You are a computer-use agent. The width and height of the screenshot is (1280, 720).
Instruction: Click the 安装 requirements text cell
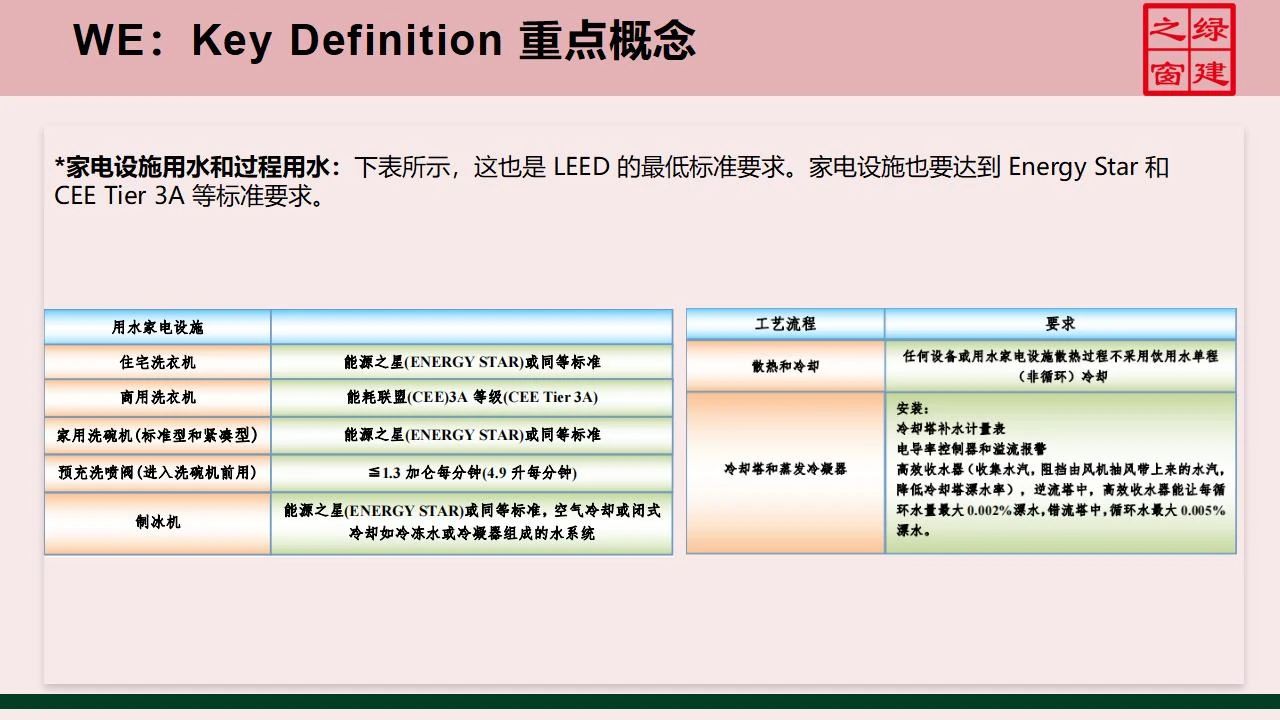[1060, 467]
